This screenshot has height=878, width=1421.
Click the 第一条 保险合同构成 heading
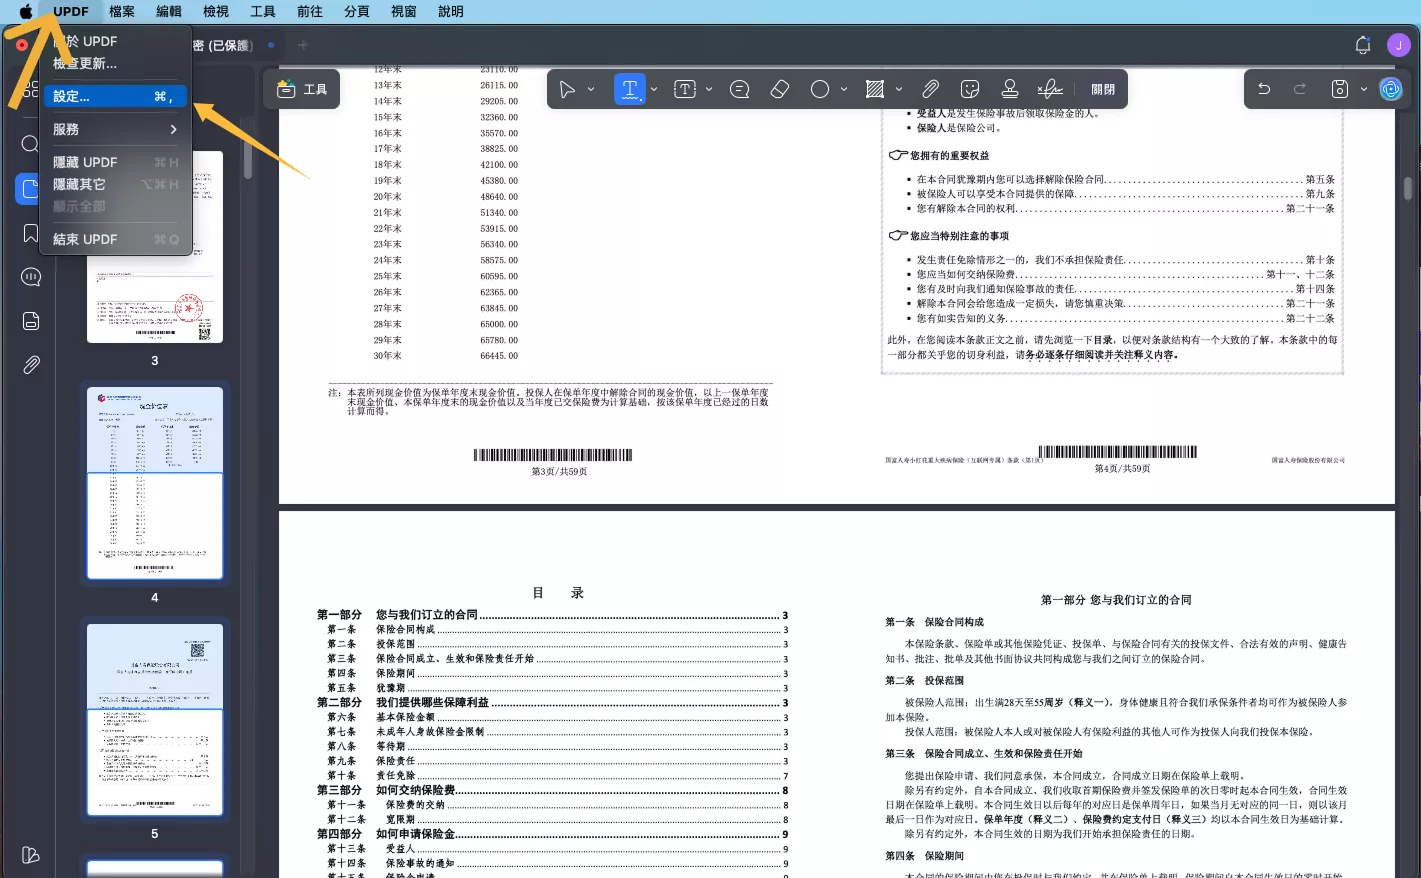934,622
